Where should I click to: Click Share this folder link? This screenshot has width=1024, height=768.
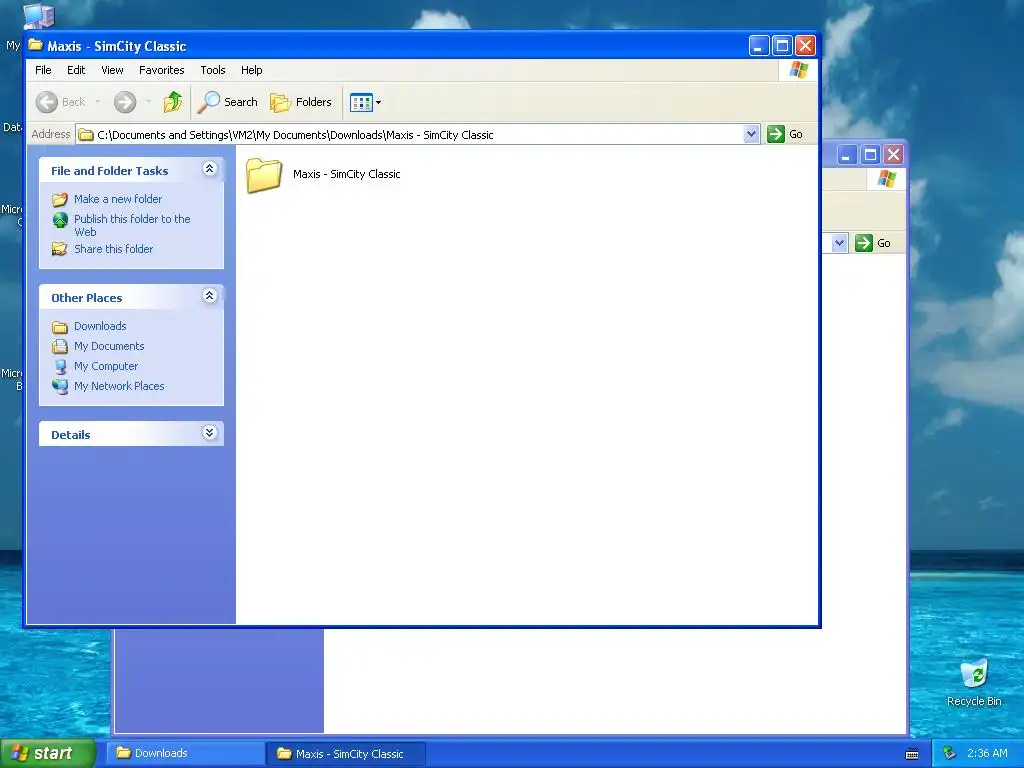pos(113,249)
